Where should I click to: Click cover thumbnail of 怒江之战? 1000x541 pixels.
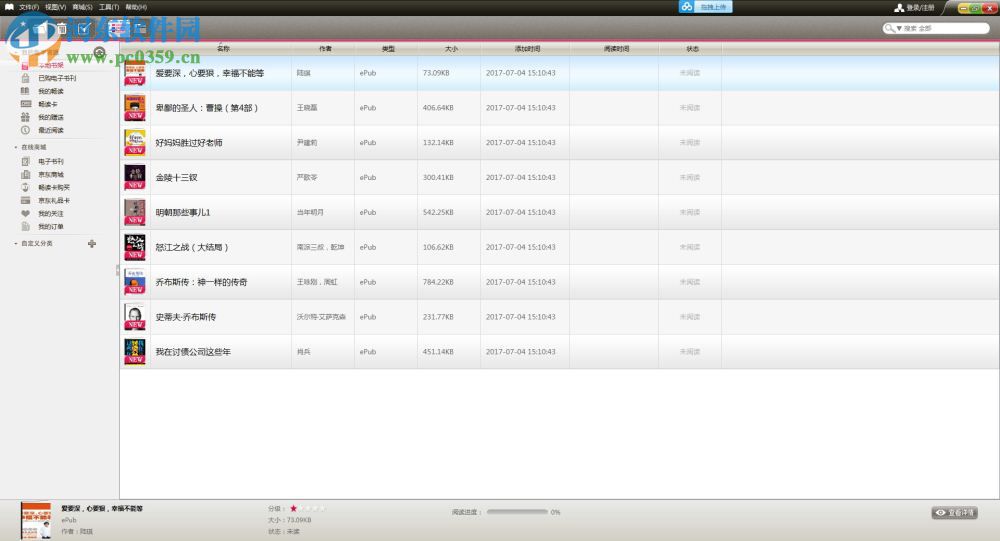pyautogui.click(x=135, y=248)
